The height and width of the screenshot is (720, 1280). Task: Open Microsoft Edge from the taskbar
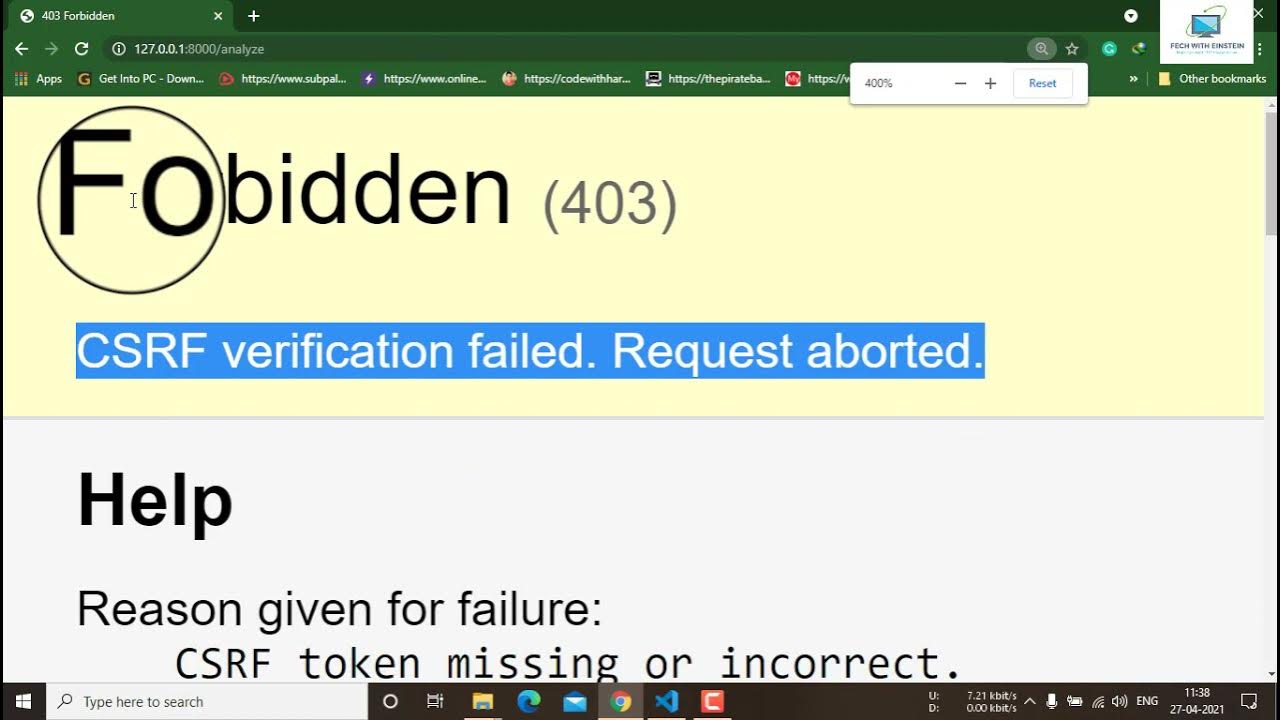(528, 701)
